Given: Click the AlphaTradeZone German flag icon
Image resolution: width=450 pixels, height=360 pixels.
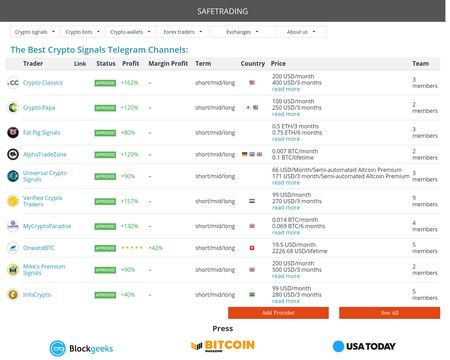Looking at the screenshot, I should click(245, 154).
